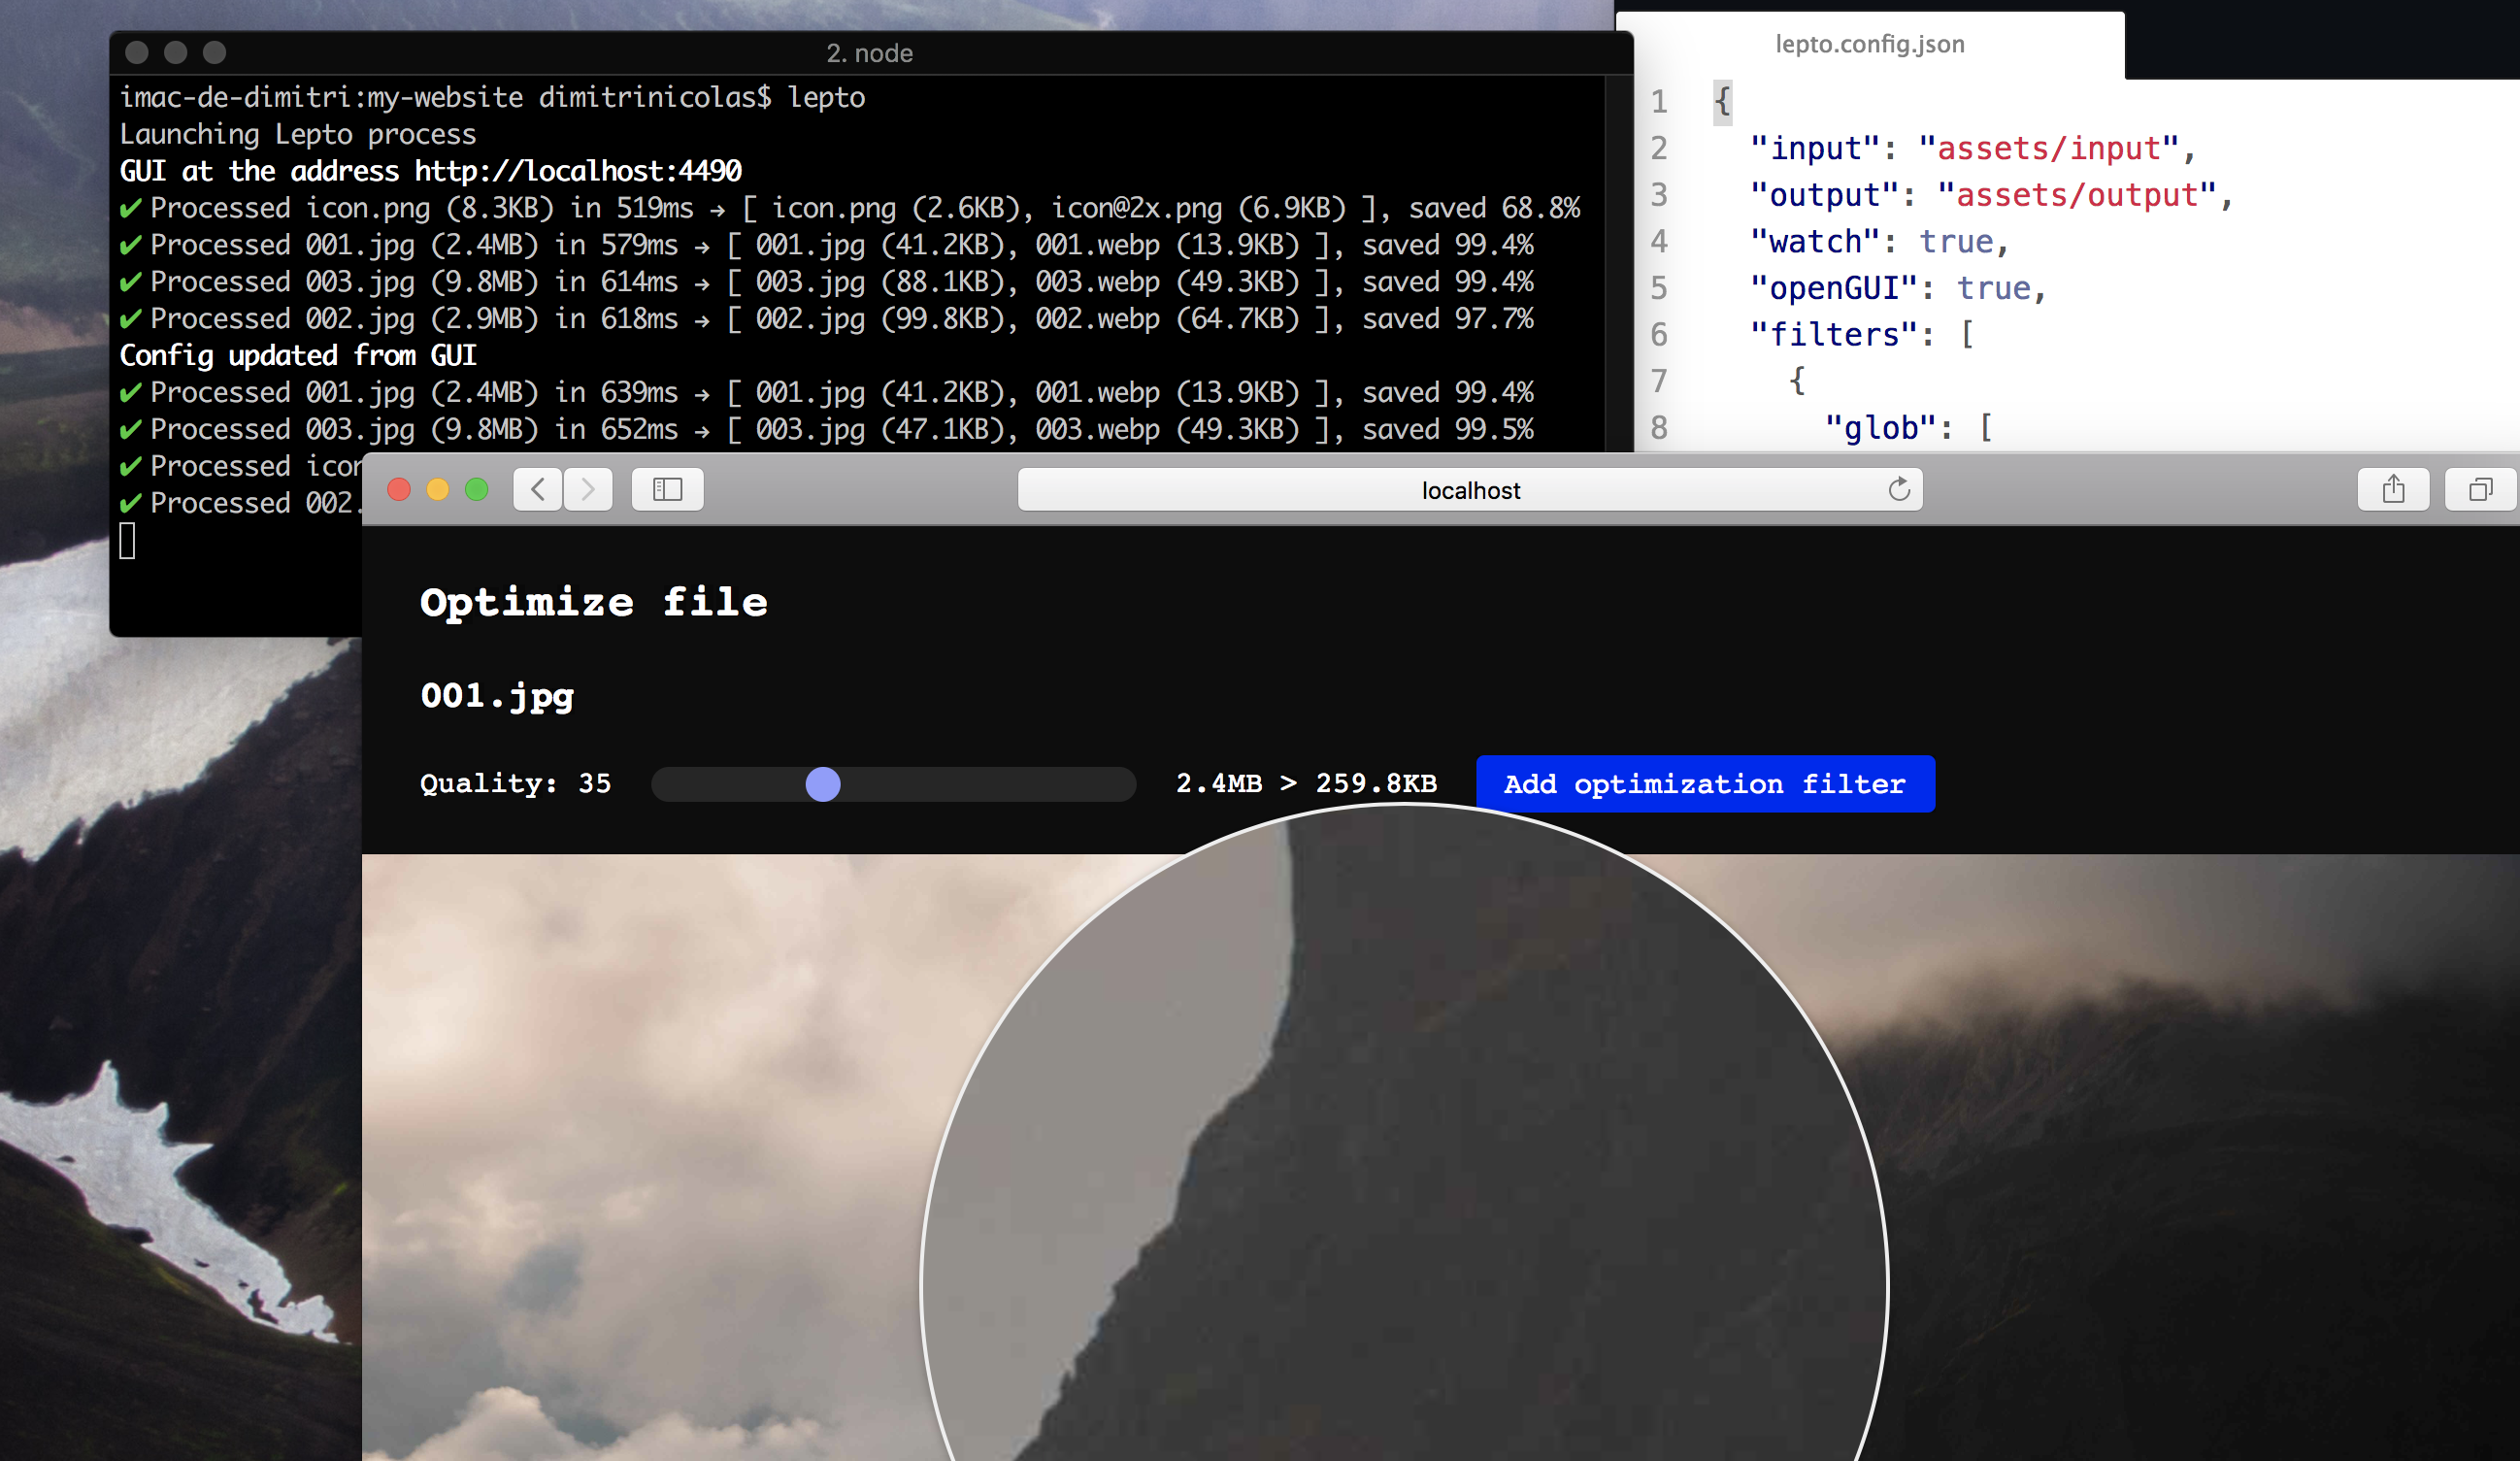
Task: Click the Add optimization filter button
Action: (1705, 783)
